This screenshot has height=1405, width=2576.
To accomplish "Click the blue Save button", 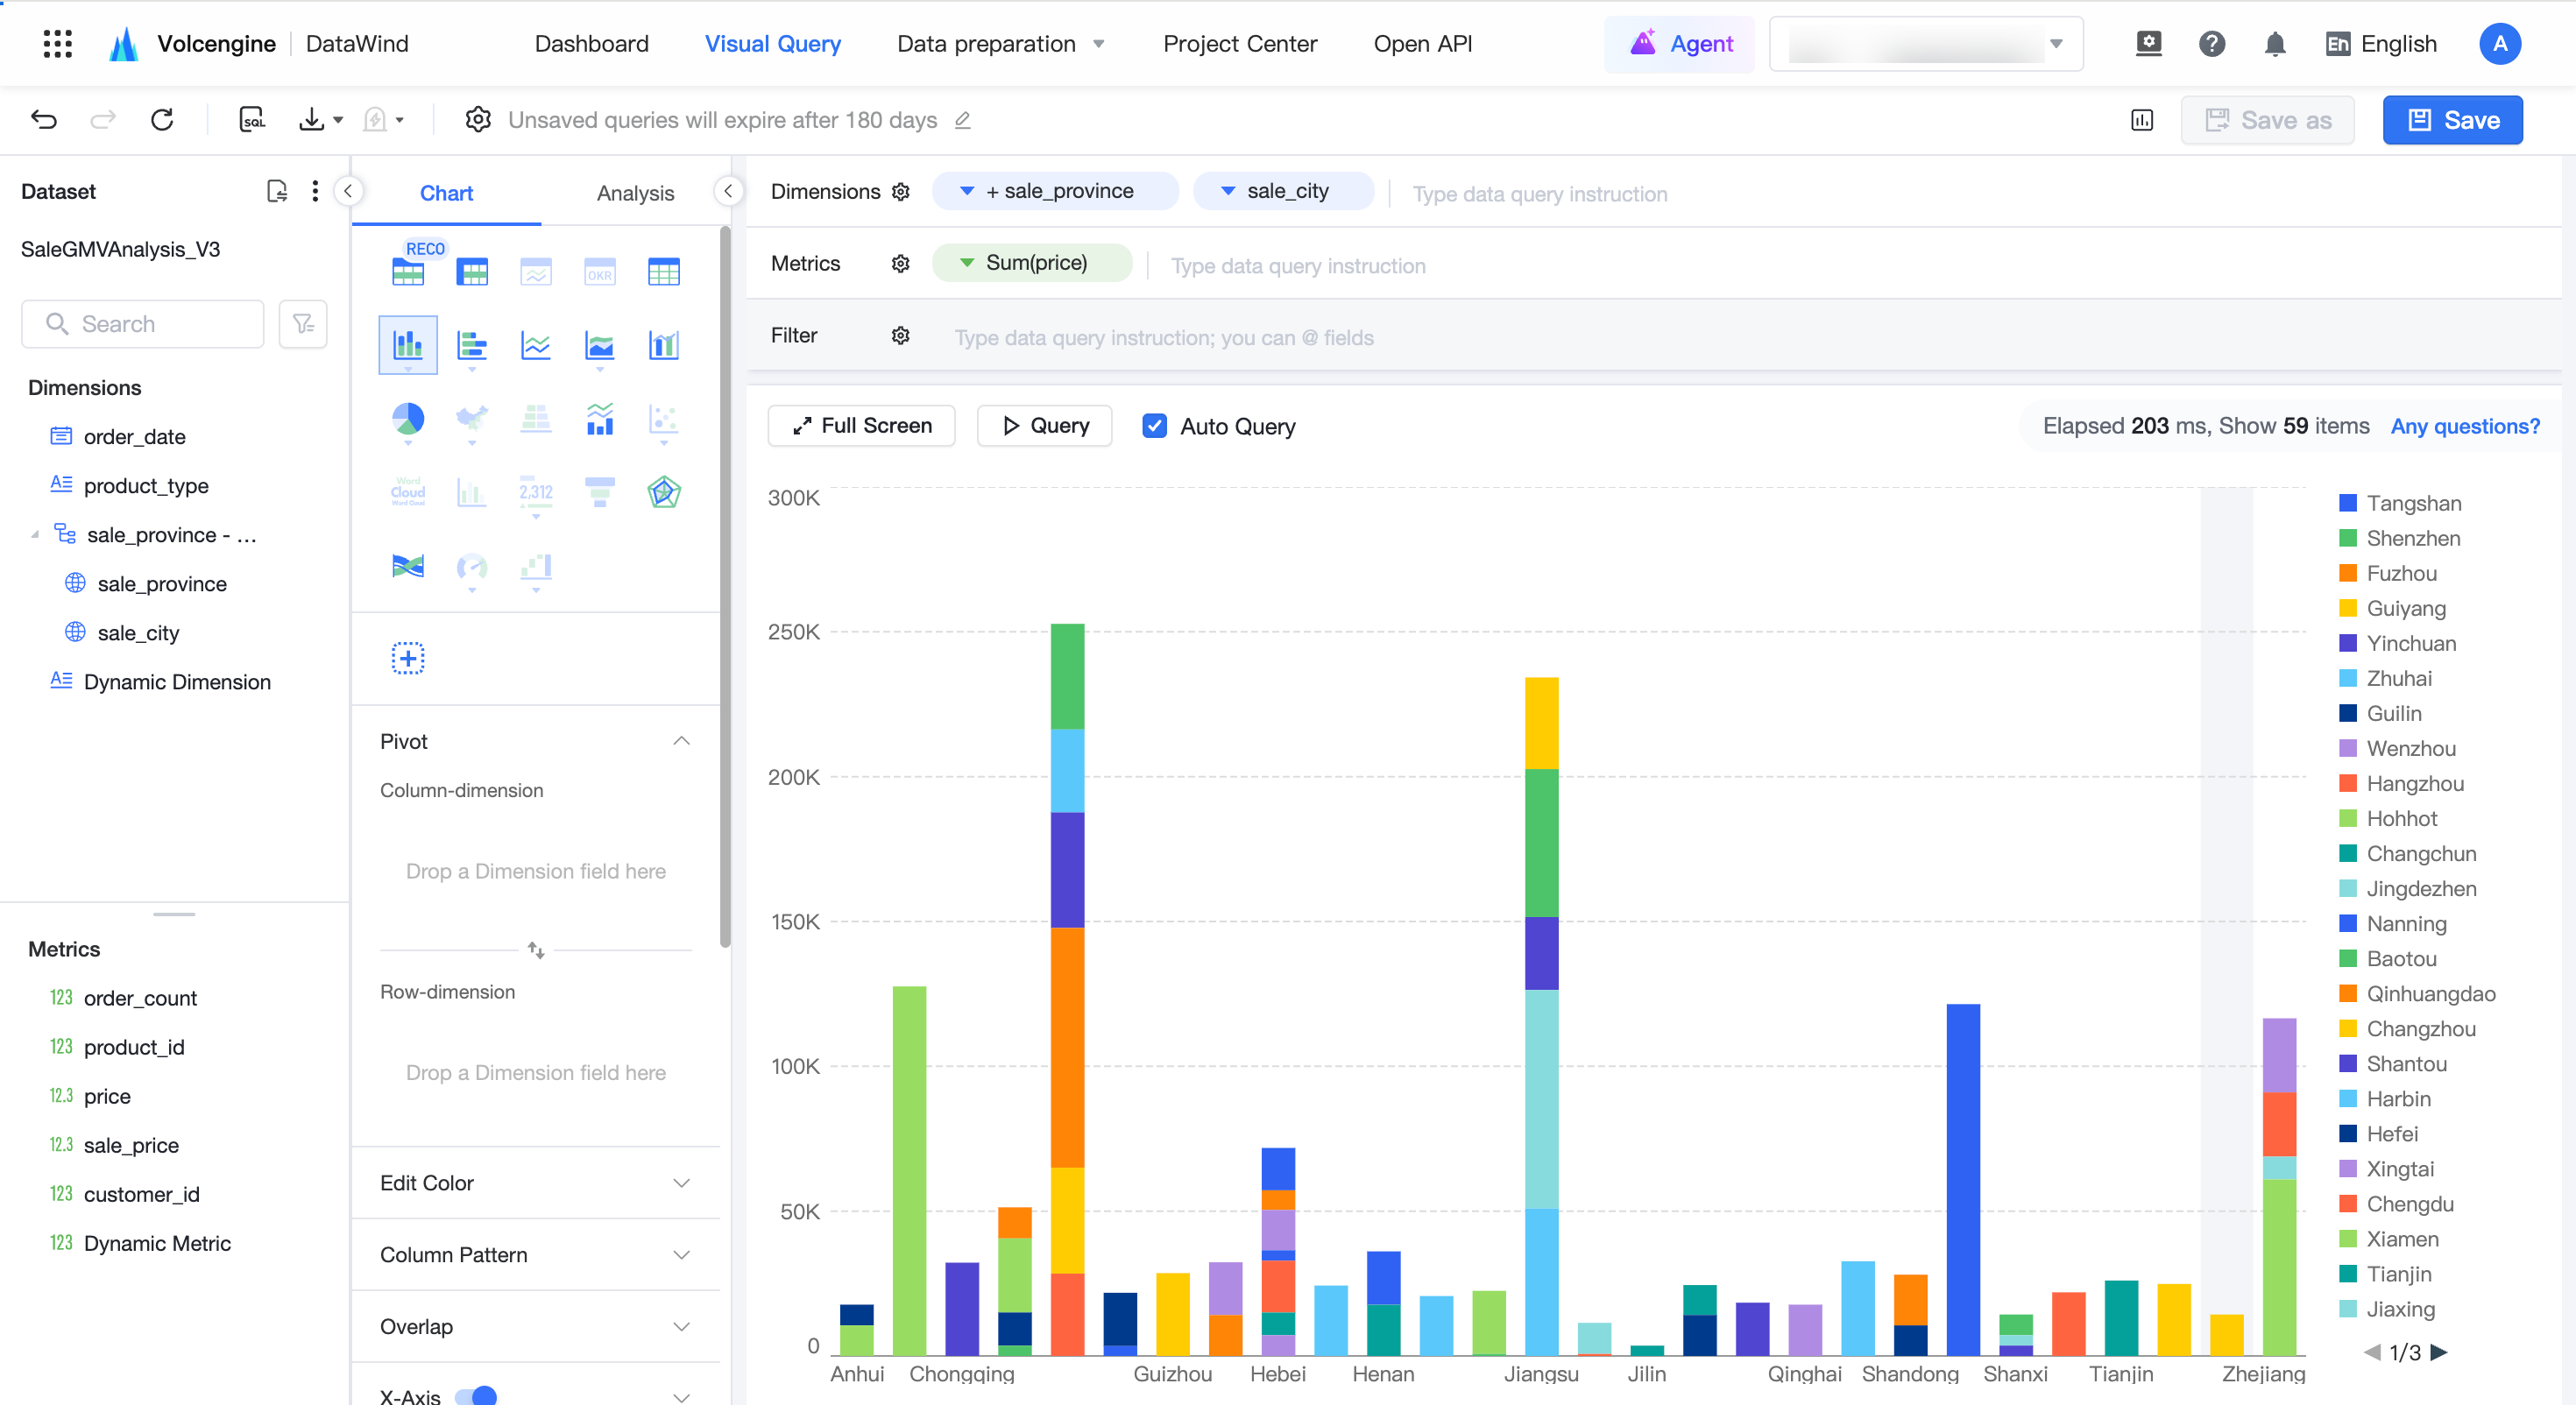I will tap(2453, 120).
